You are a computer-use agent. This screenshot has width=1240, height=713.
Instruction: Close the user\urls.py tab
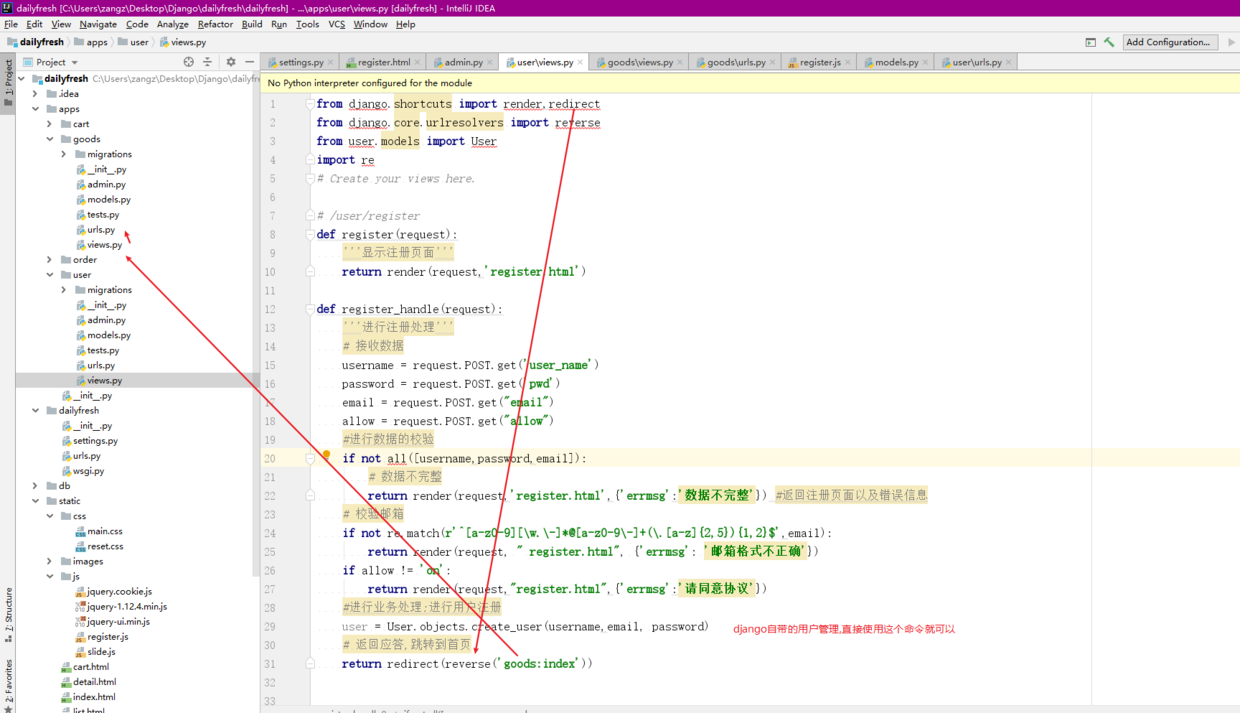coord(1009,62)
